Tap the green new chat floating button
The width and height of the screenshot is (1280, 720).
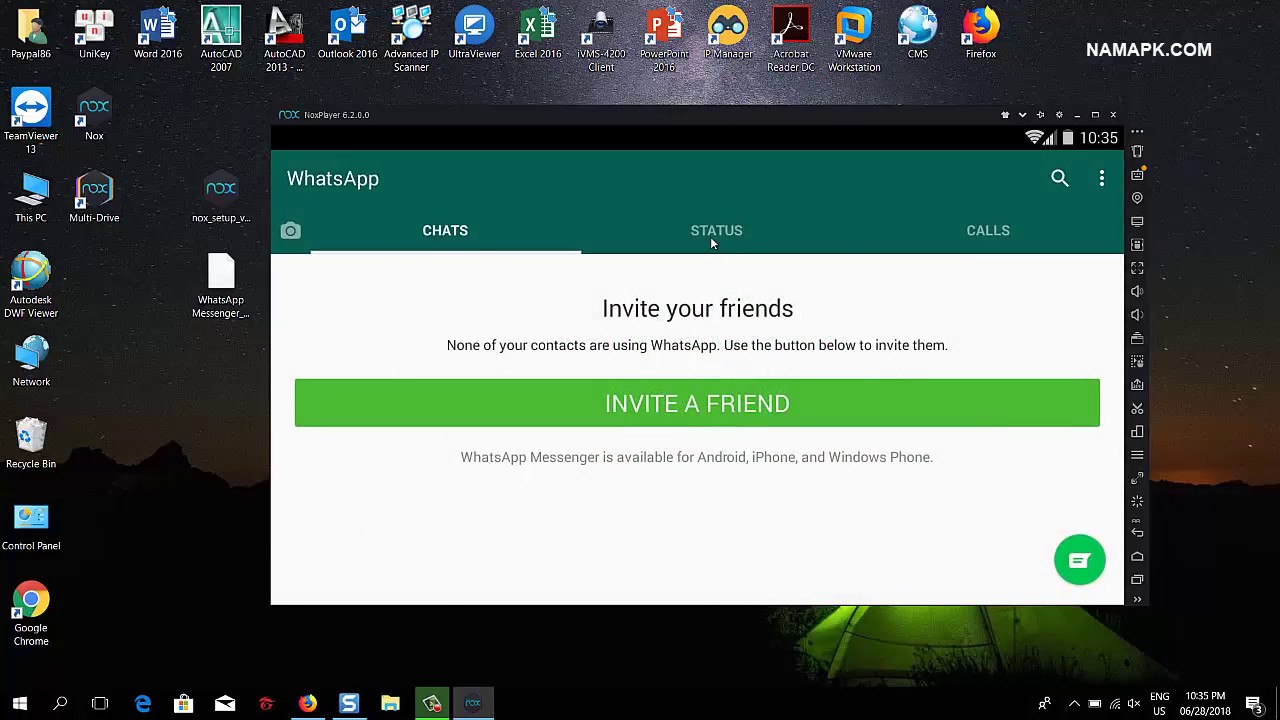1079,561
